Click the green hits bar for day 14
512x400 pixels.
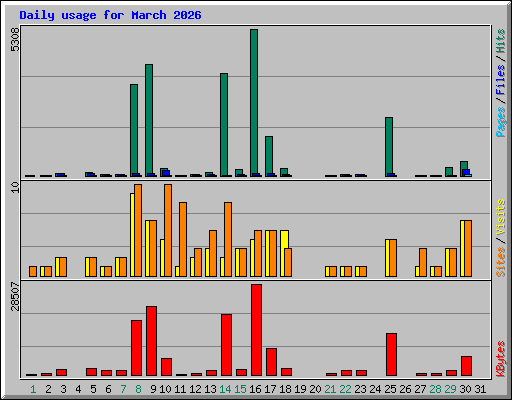click(224, 125)
